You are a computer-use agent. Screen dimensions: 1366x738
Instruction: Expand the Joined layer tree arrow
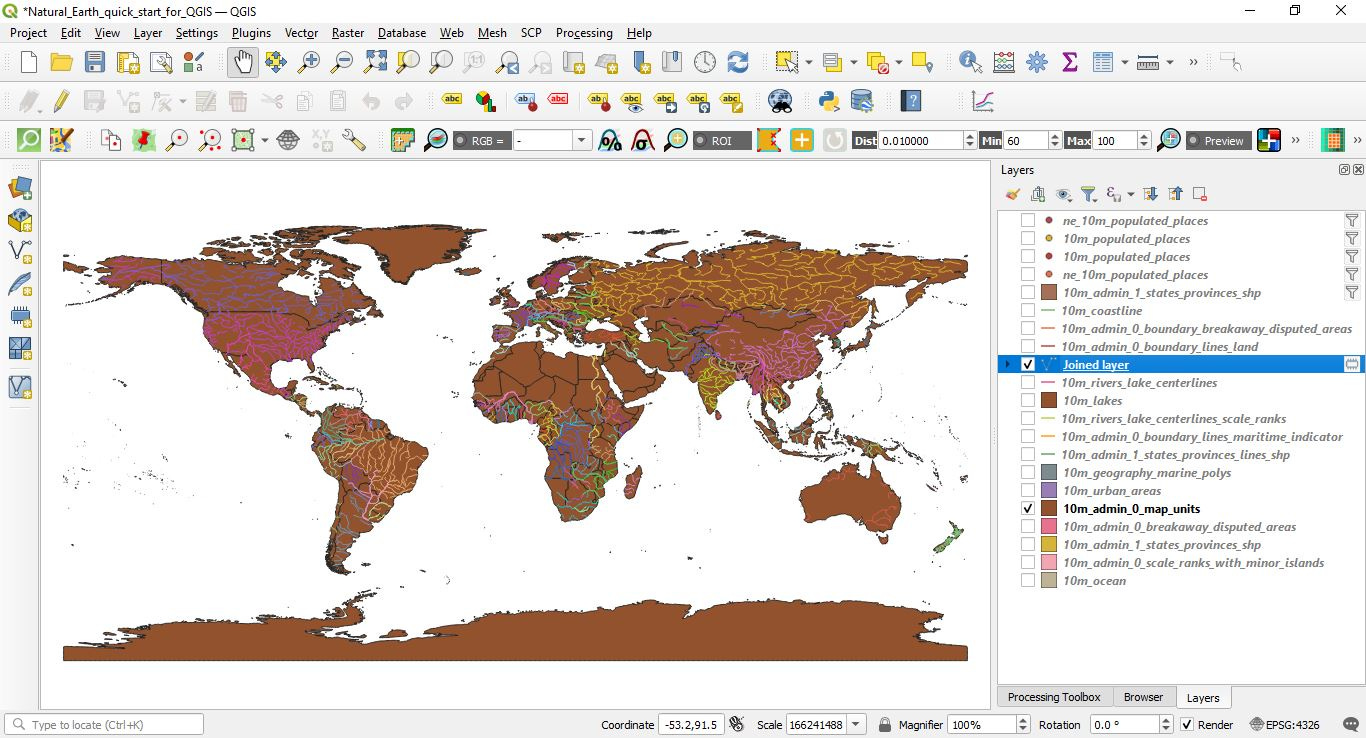(1007, 364)
